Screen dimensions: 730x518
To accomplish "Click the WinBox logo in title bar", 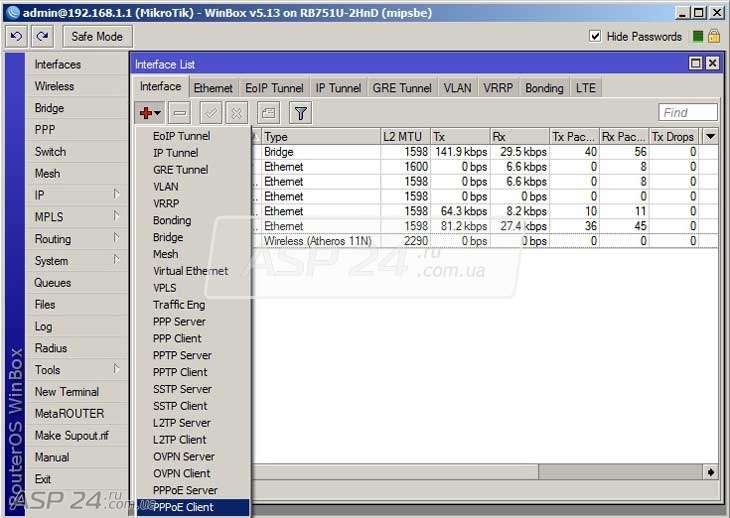I will tap(14, 13).
